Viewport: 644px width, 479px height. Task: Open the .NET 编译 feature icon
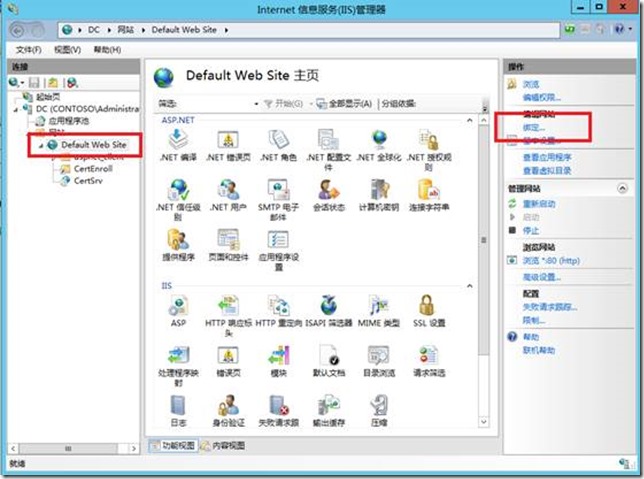[178, 145]
